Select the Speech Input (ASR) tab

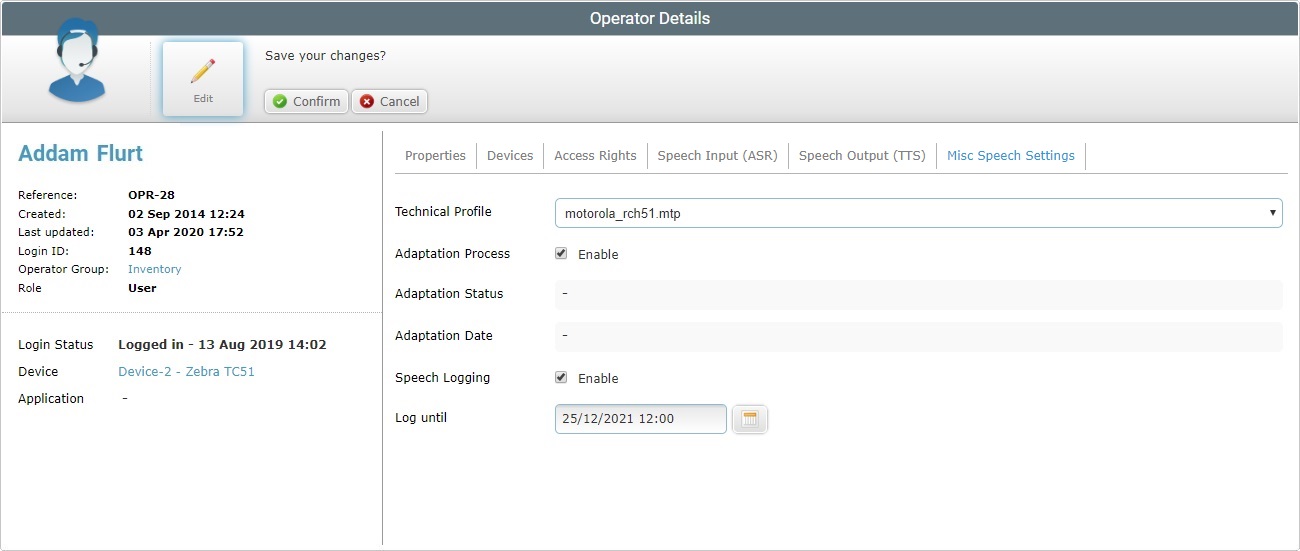[x=717, y=156]
